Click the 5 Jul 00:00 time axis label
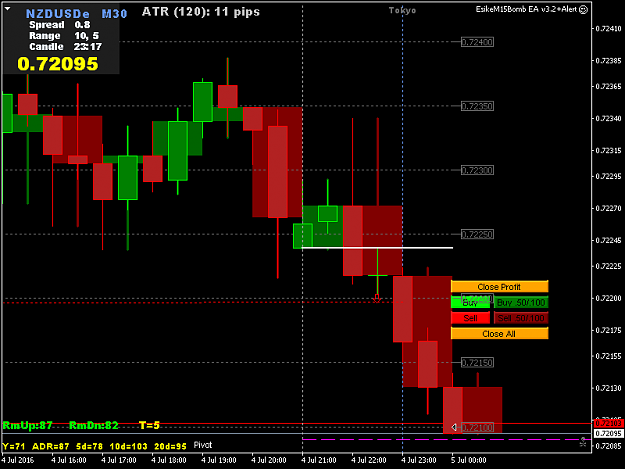Viewport: 625px width, 469px height. (469, 460)
